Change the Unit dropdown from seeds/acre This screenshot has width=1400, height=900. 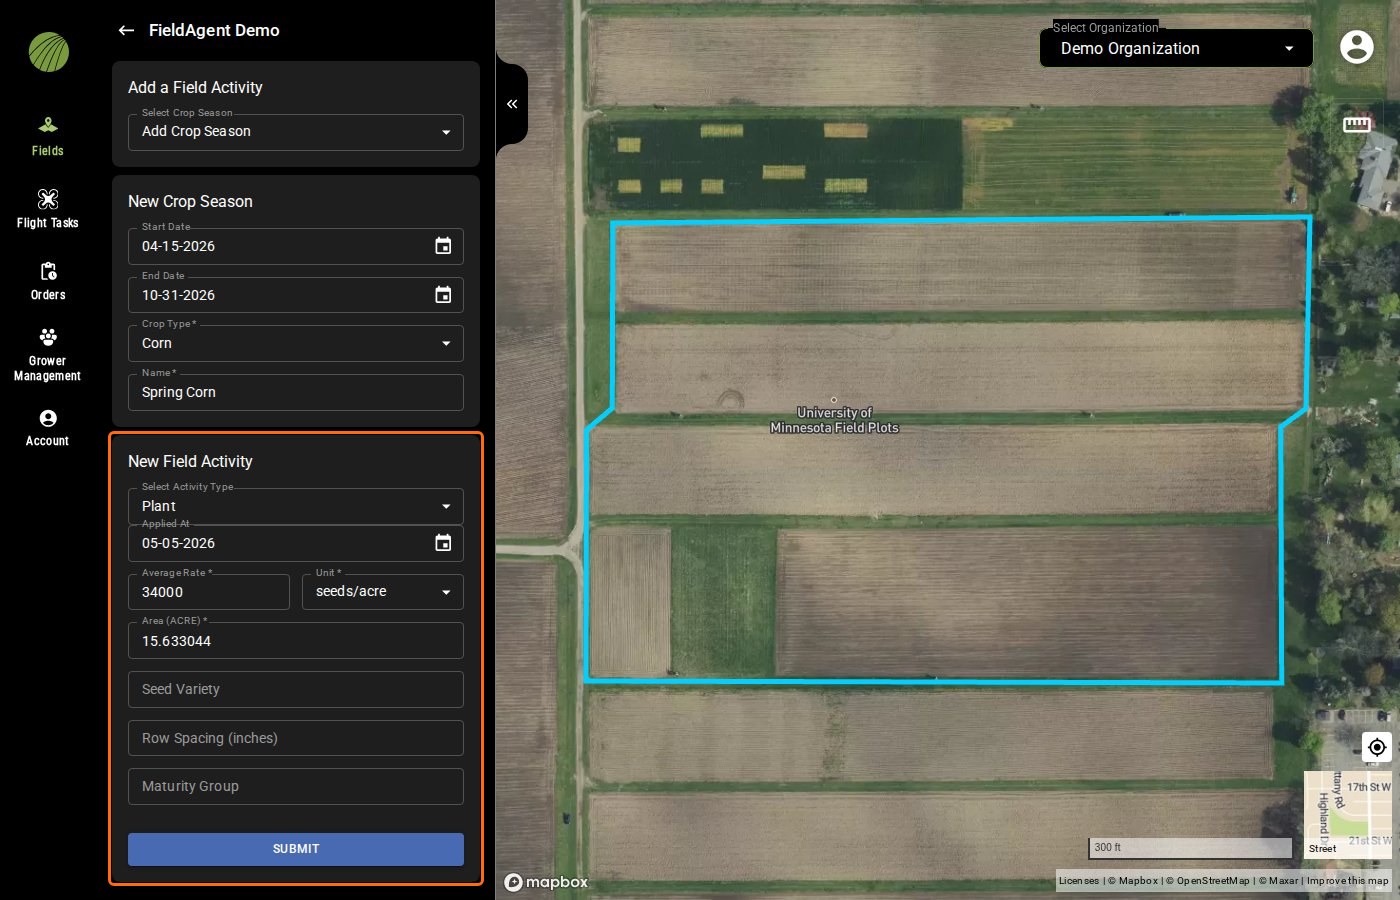(383, 592)
